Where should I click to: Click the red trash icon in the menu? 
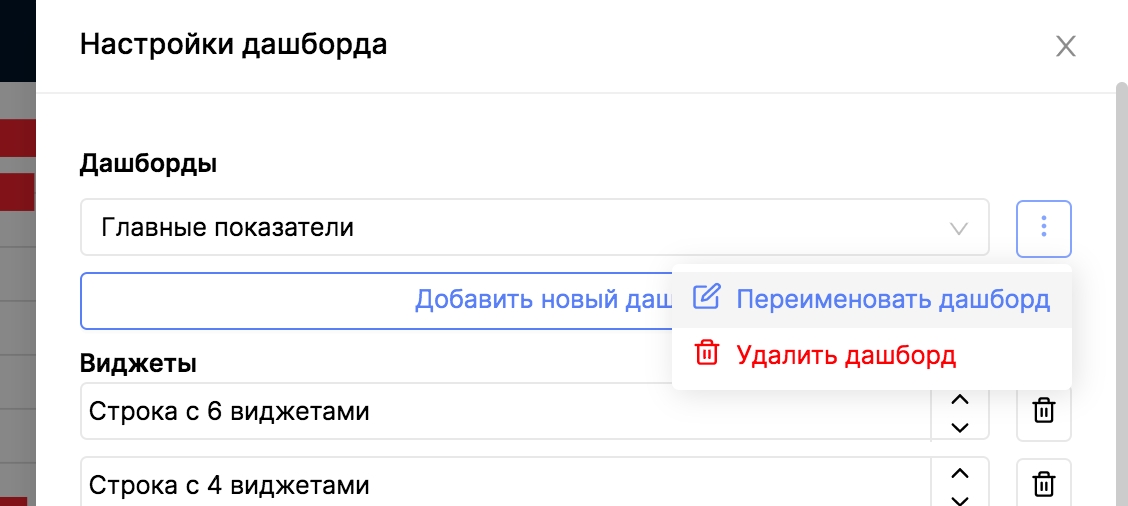(x=707, y=354)
